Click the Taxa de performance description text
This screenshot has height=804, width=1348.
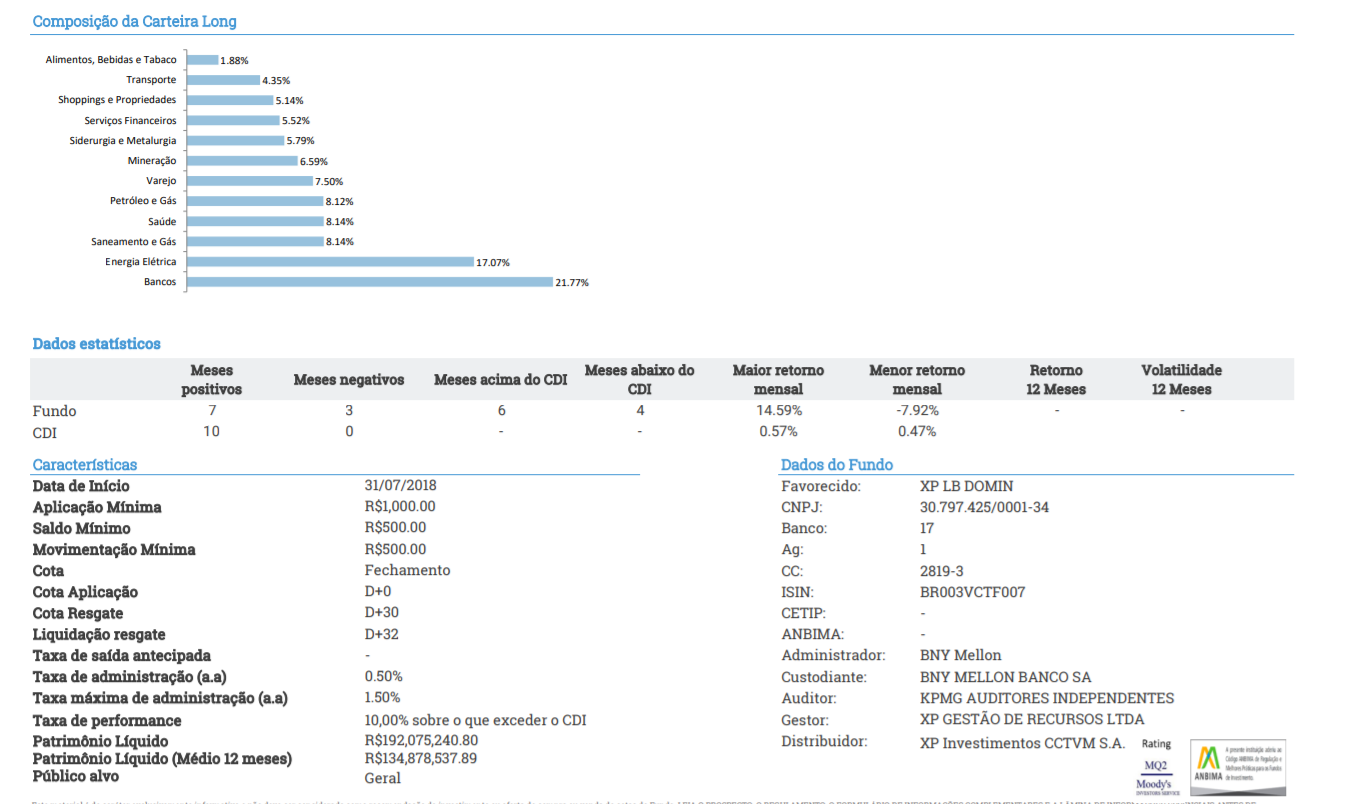click(x=475, y=720)
